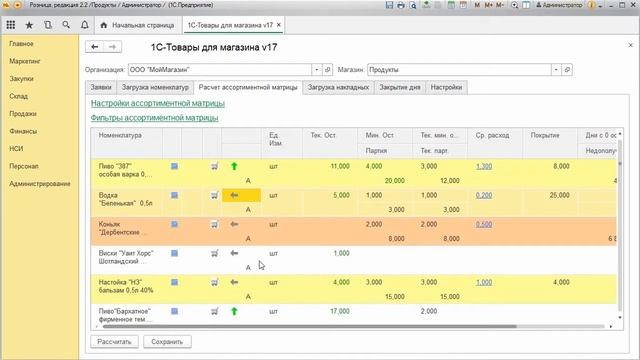Open the Организация field open-link button

tap(327, 70)
